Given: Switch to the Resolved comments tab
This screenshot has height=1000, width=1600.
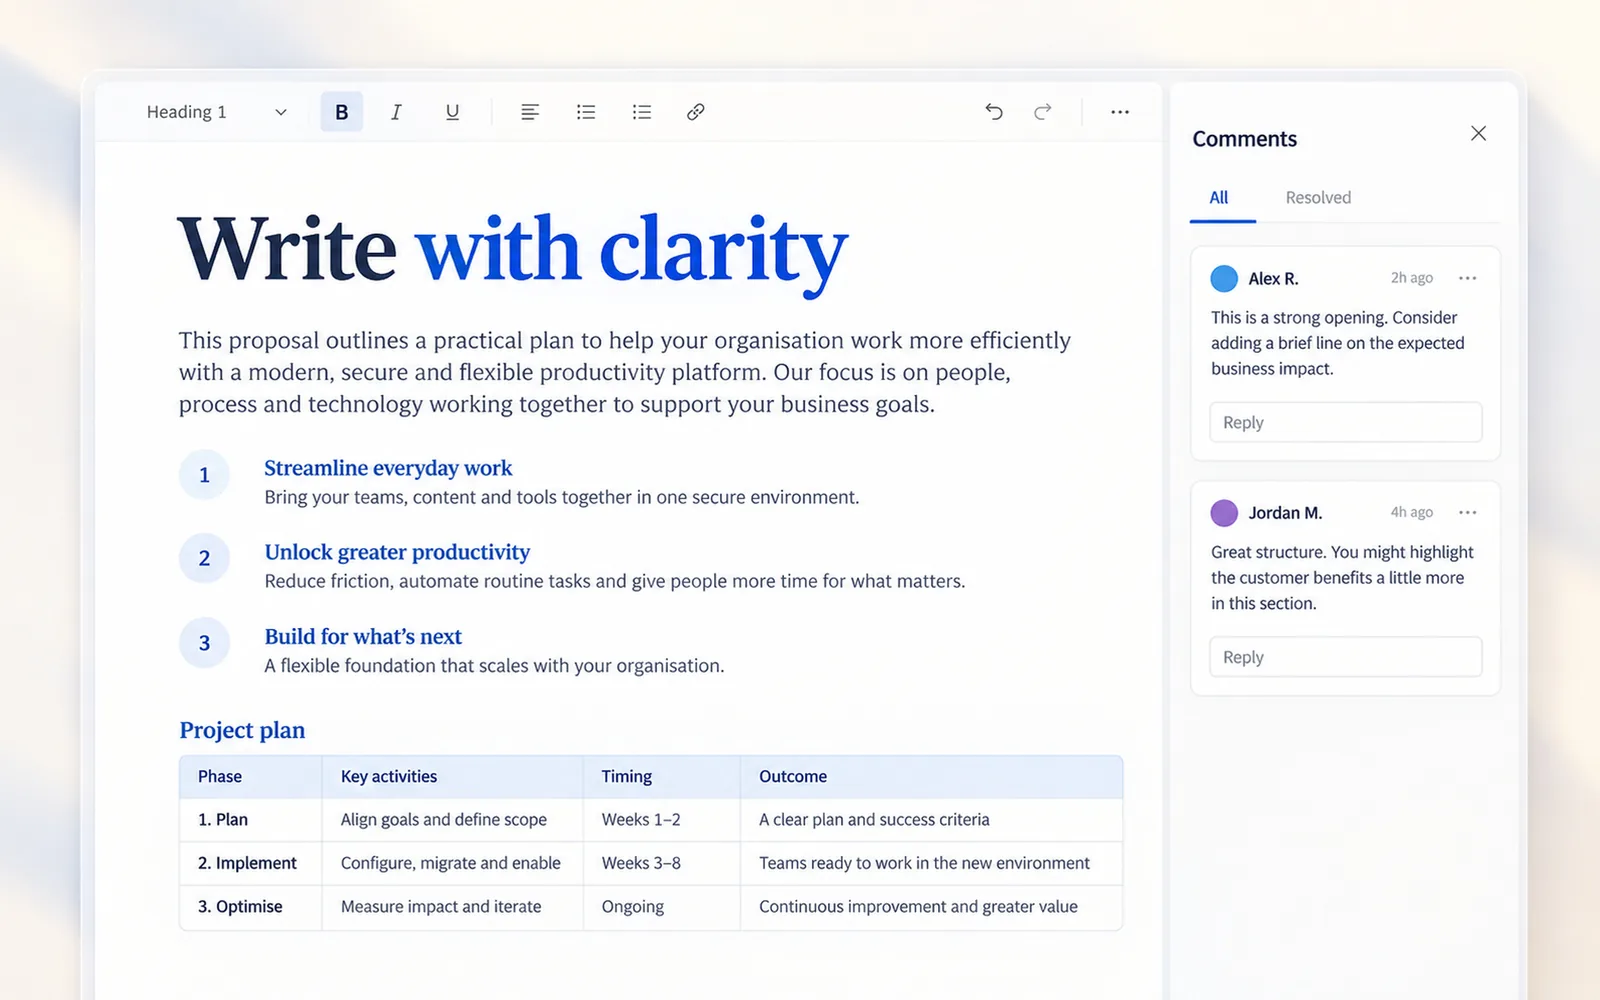Looking at the screenshot, I should (1318, 198).
